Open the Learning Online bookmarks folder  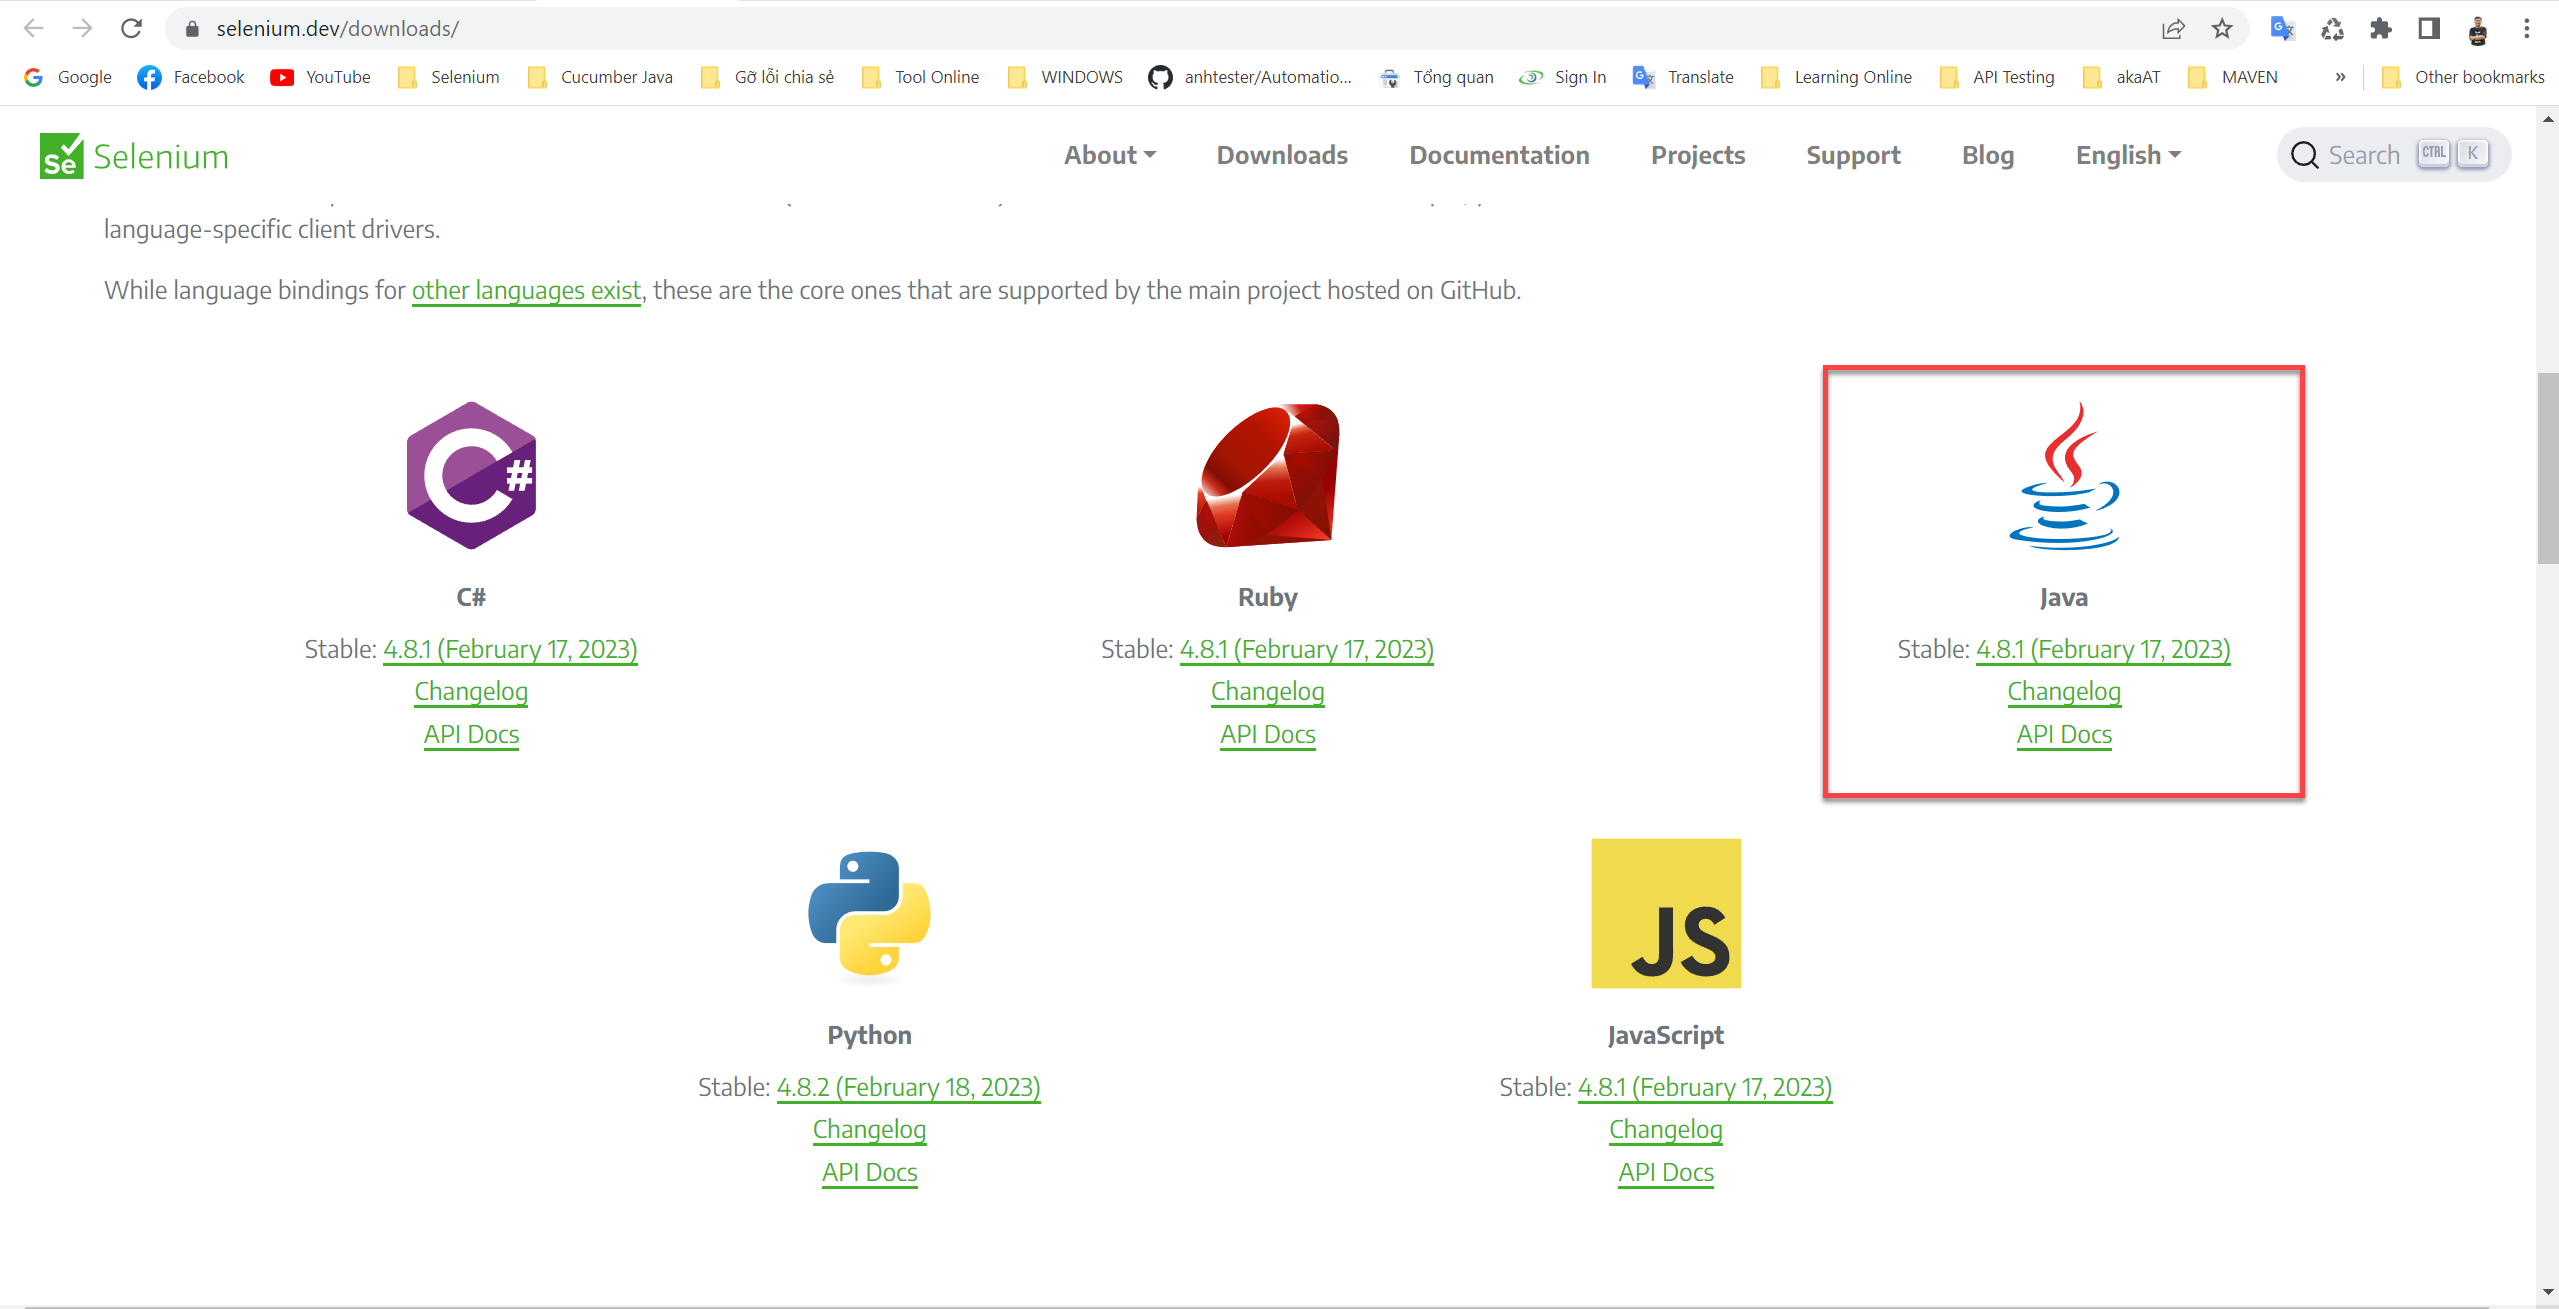click(1836, 77)
